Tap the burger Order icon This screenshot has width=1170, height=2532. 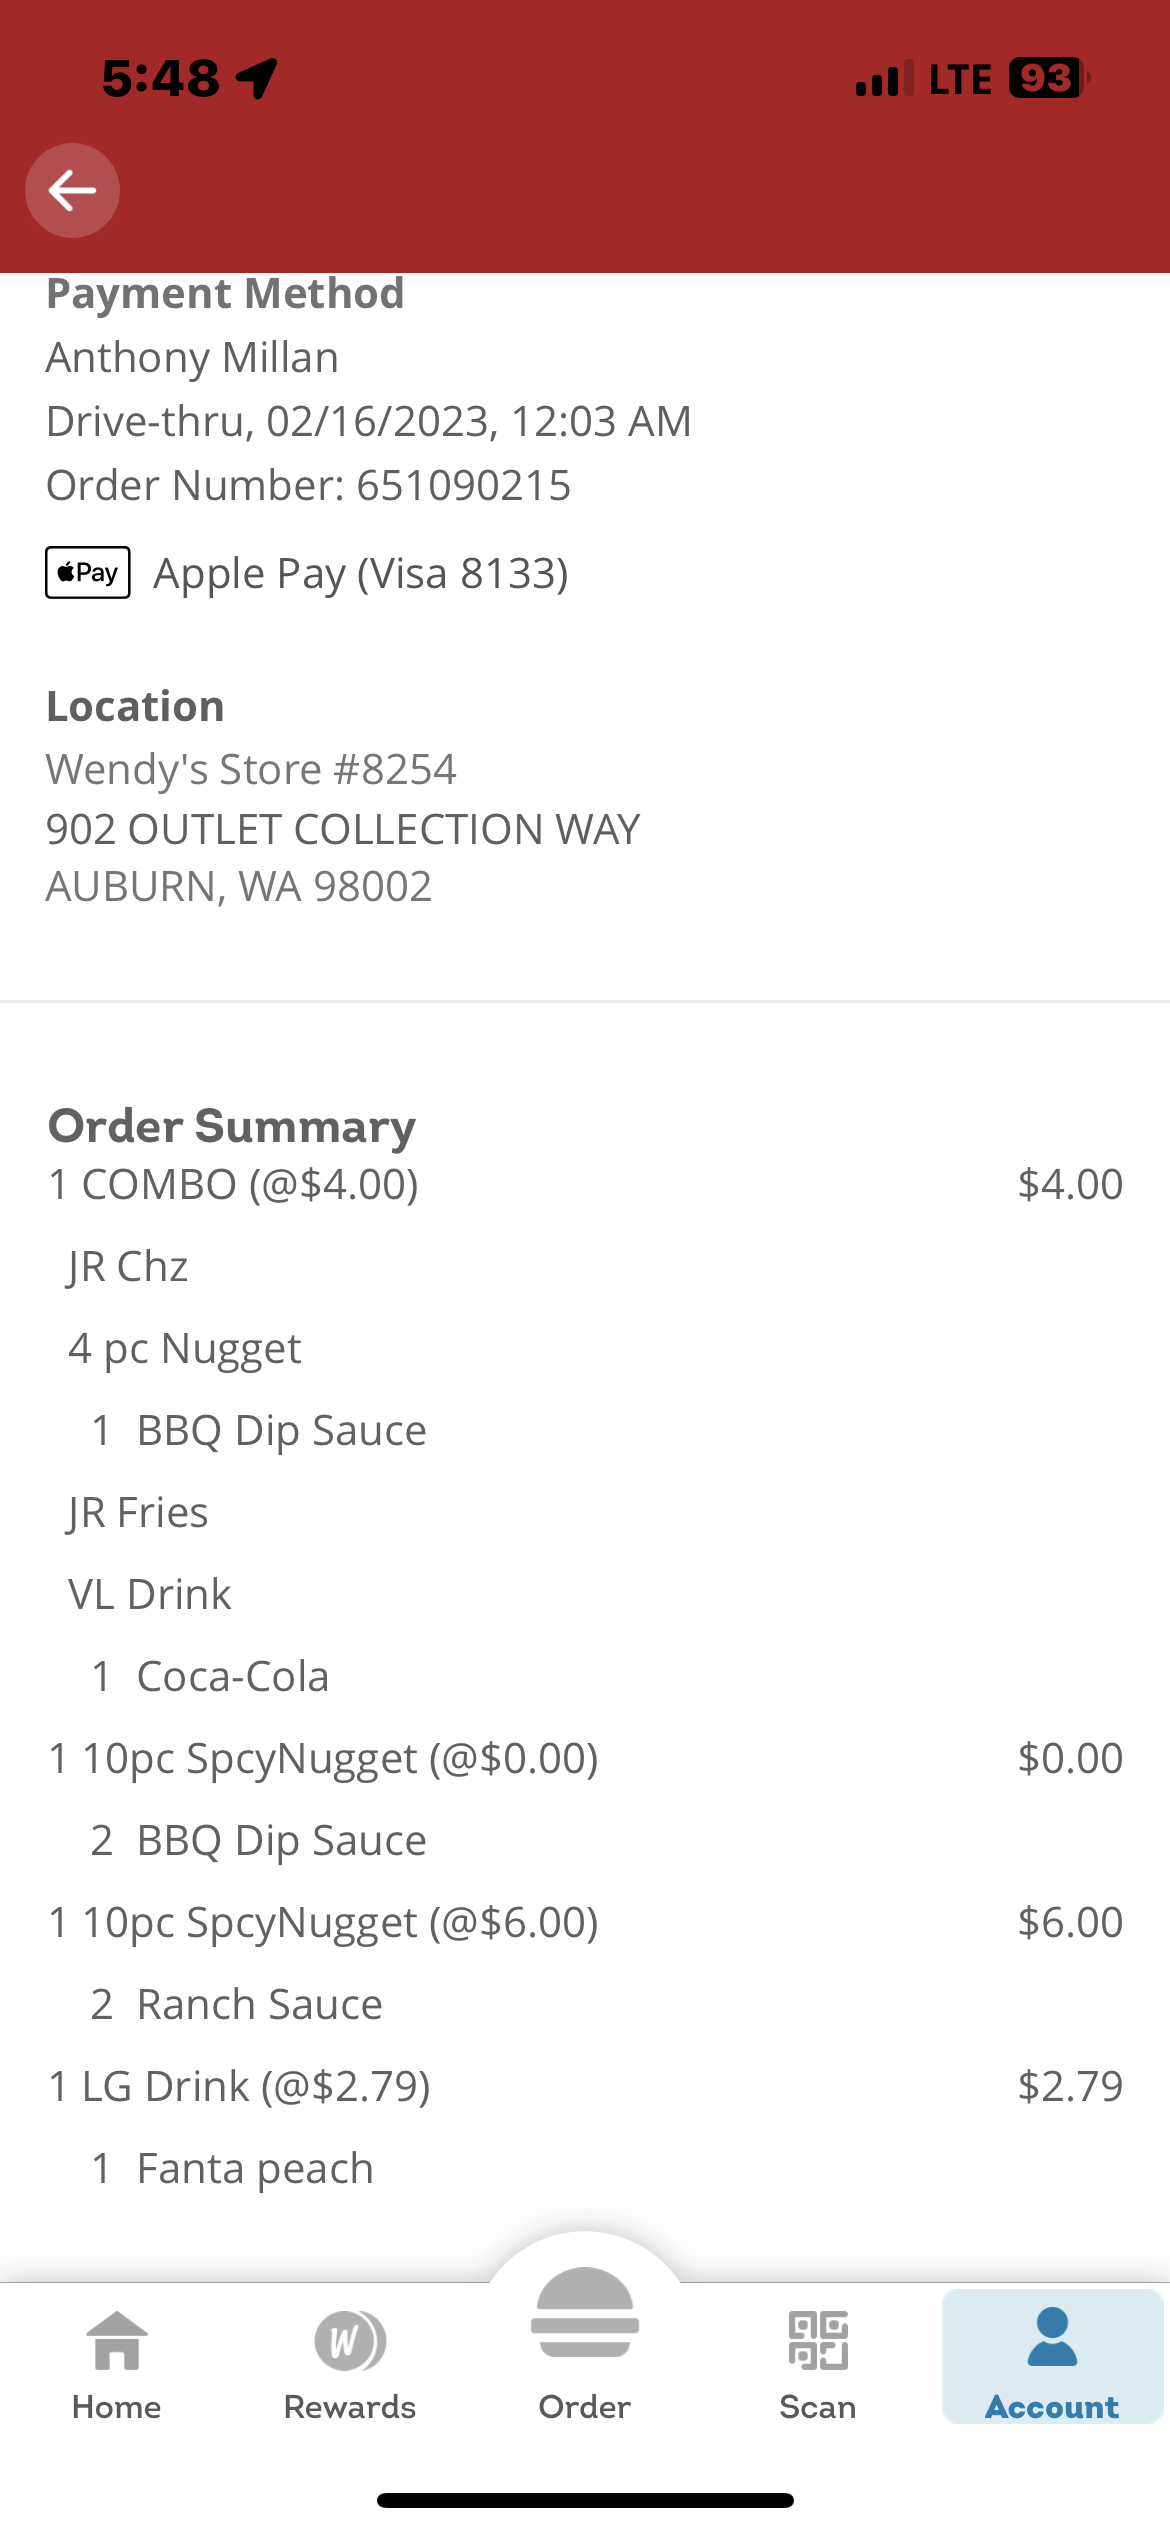pos(585,2314)
